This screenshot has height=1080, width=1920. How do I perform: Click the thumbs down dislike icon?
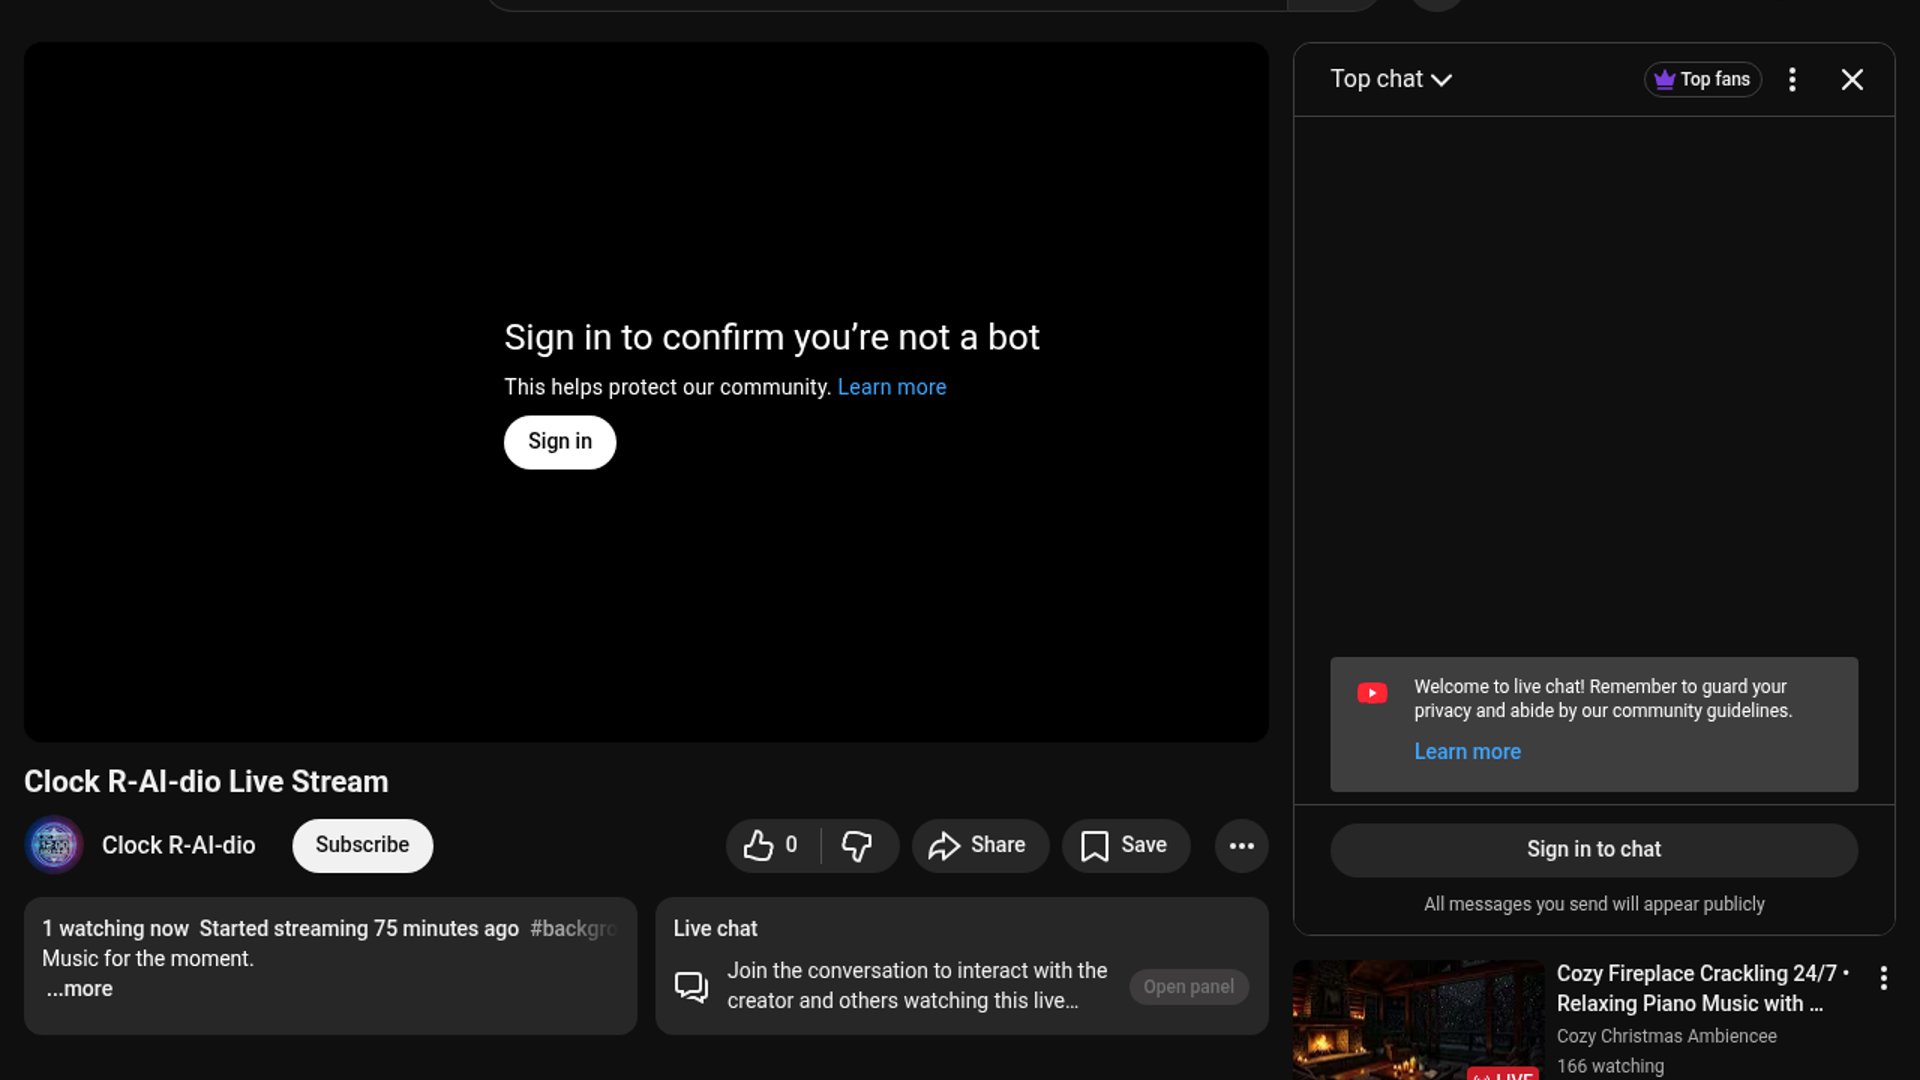coord(857,846)
